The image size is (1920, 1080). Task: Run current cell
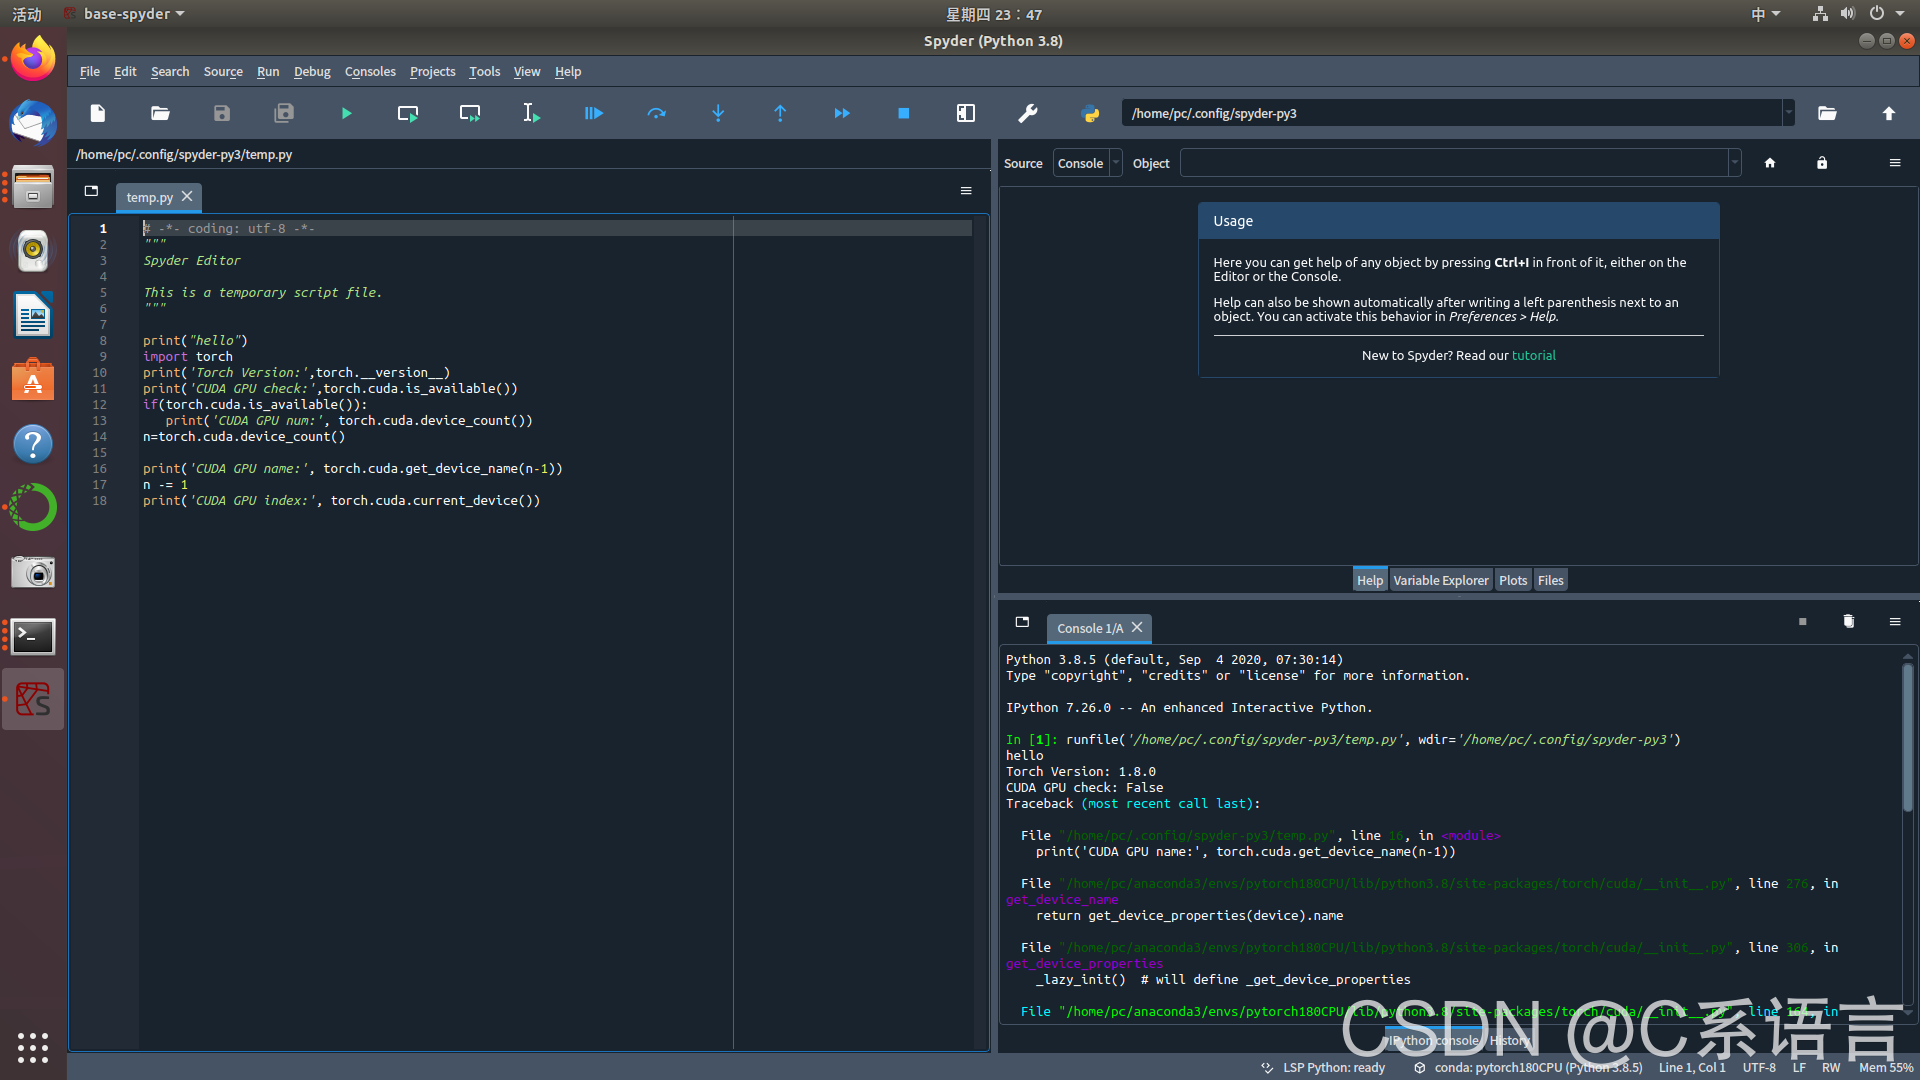coord(408,114)
